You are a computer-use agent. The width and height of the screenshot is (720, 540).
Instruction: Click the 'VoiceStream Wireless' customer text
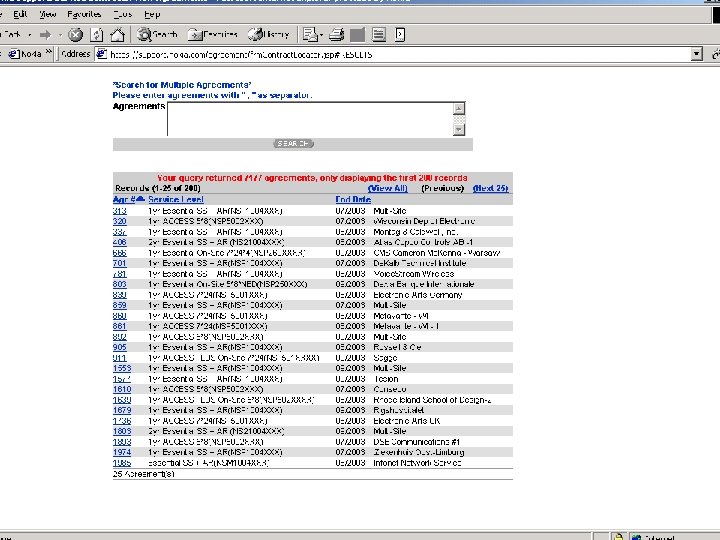(x=413, y=274)
